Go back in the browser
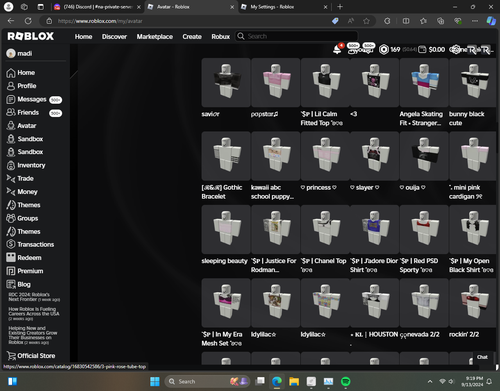This screenshot has width=500, height=391. pos(11,21)
